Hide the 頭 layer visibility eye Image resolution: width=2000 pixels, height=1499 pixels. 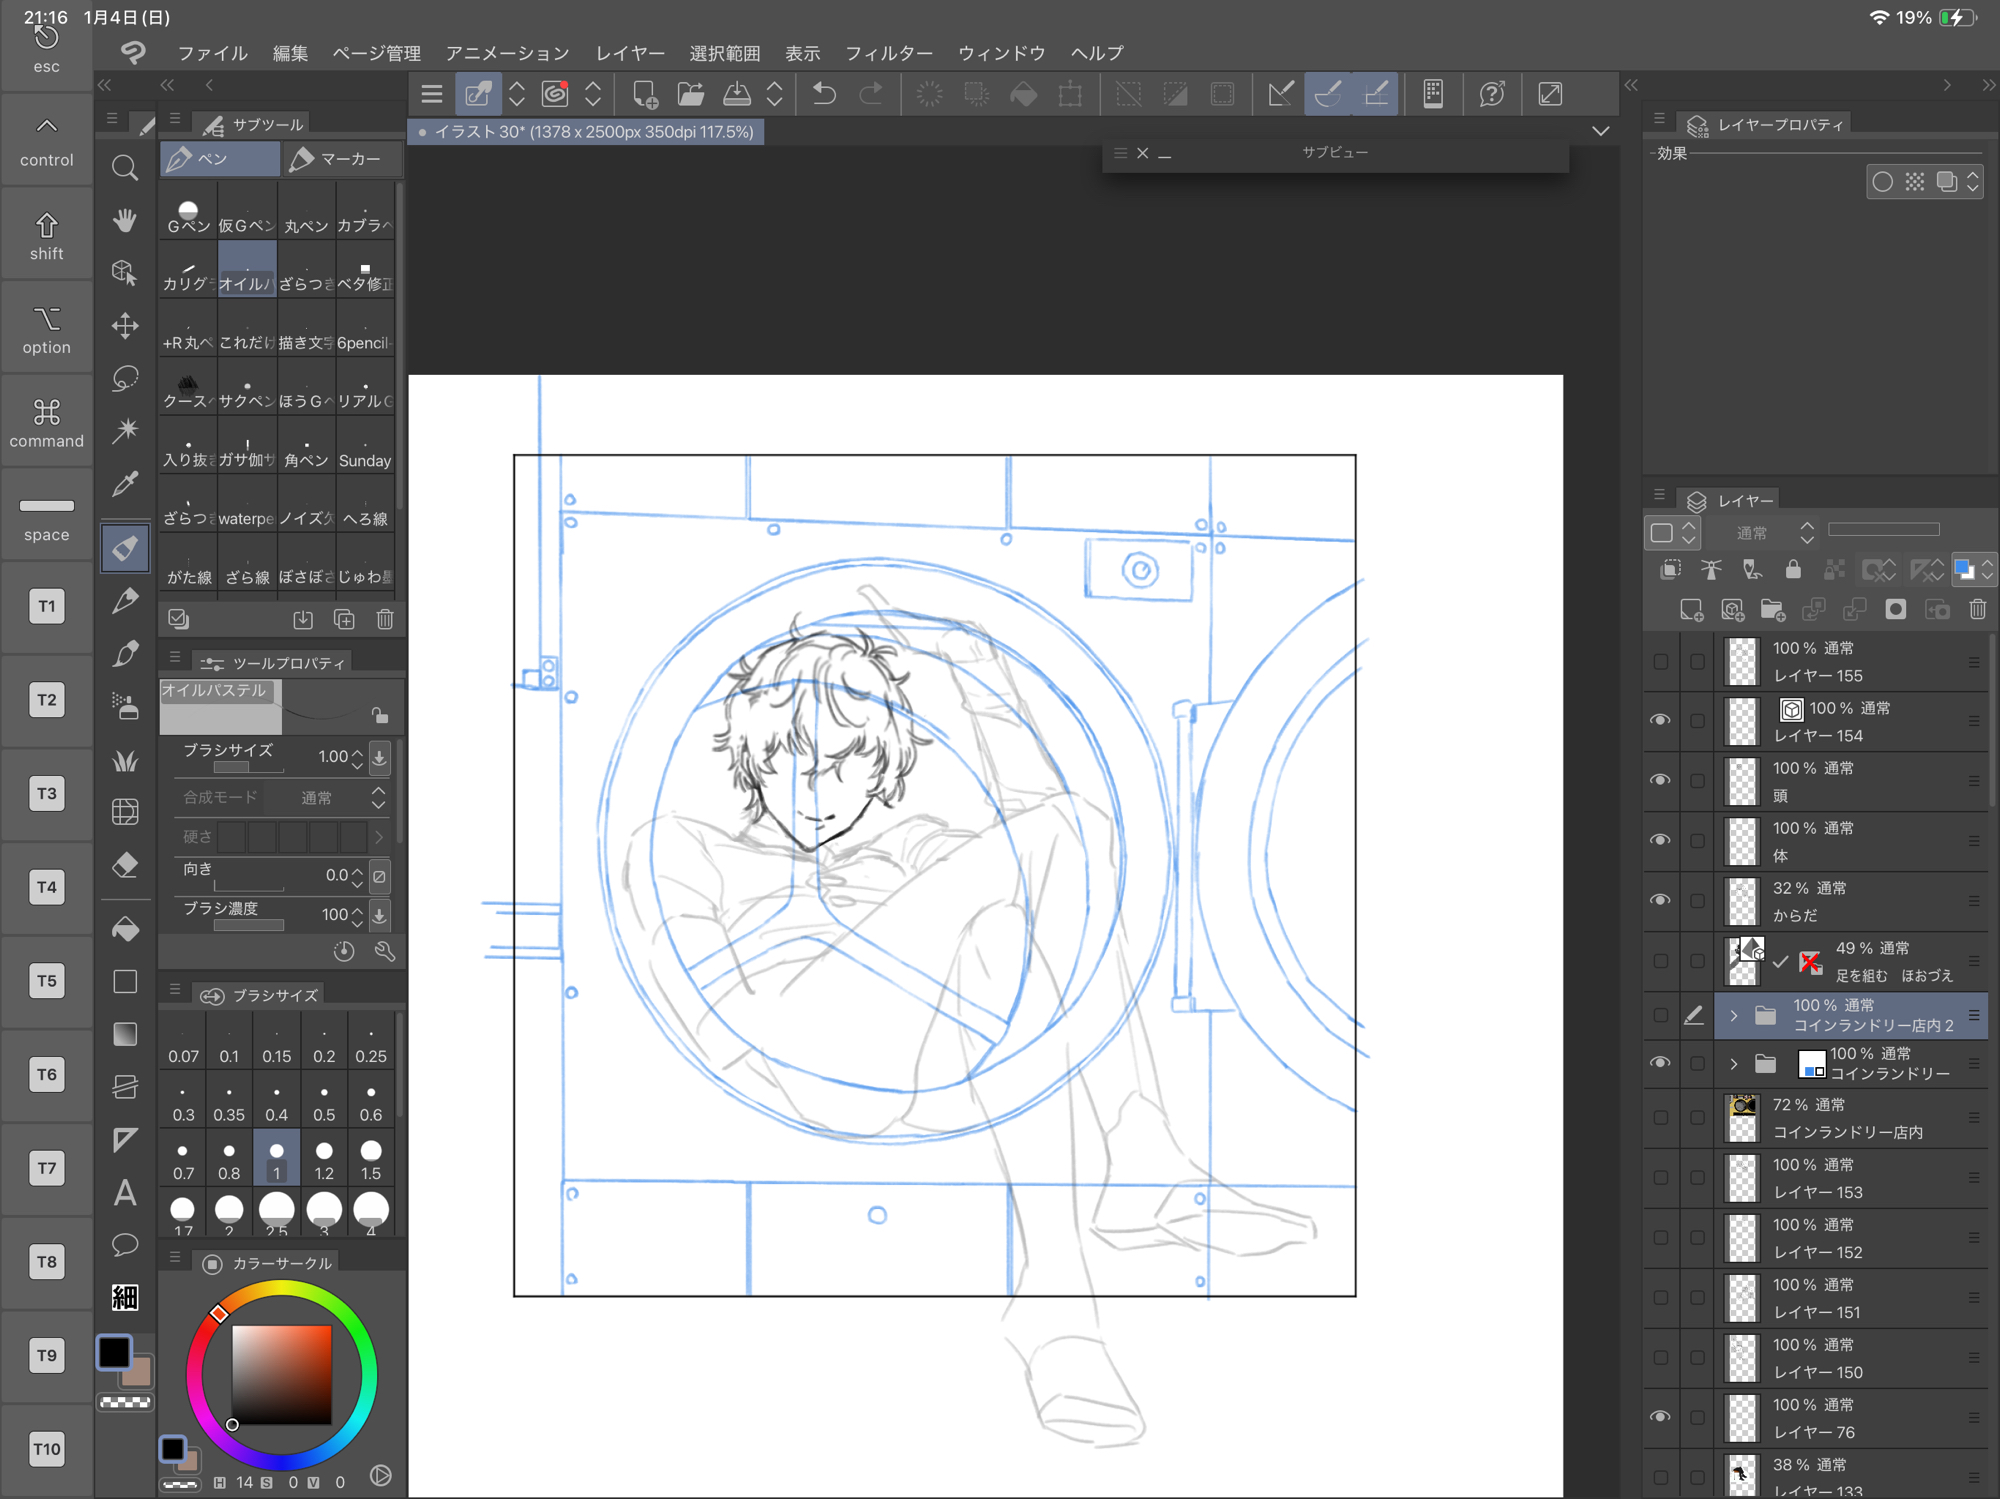(1660, 780)
